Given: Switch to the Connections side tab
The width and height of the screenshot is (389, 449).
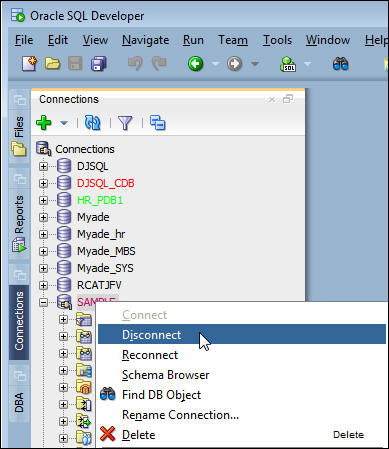Looking at the screenshot, I should (x=19, y=322).
